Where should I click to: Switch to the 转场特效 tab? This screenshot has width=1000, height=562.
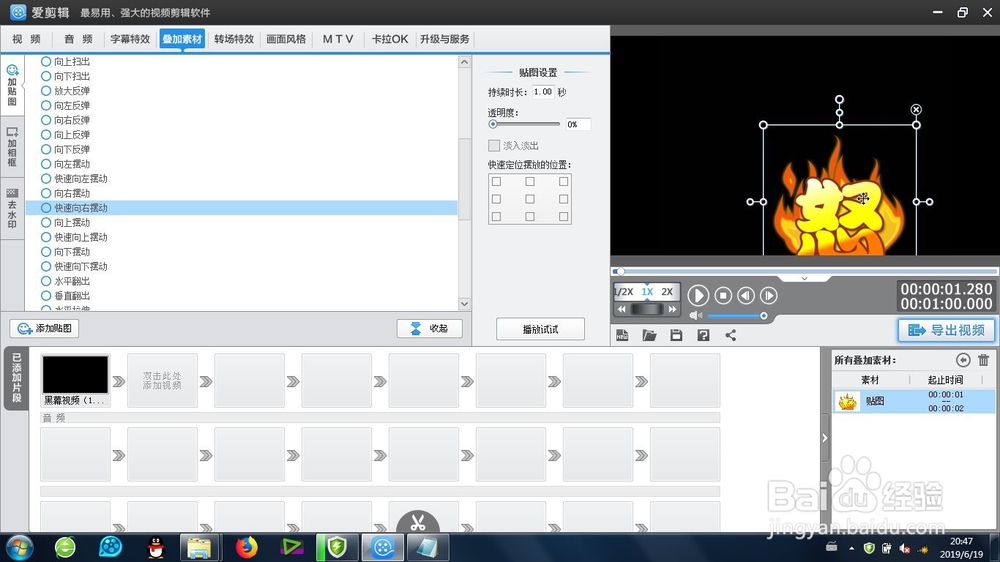tap(234, 39)
